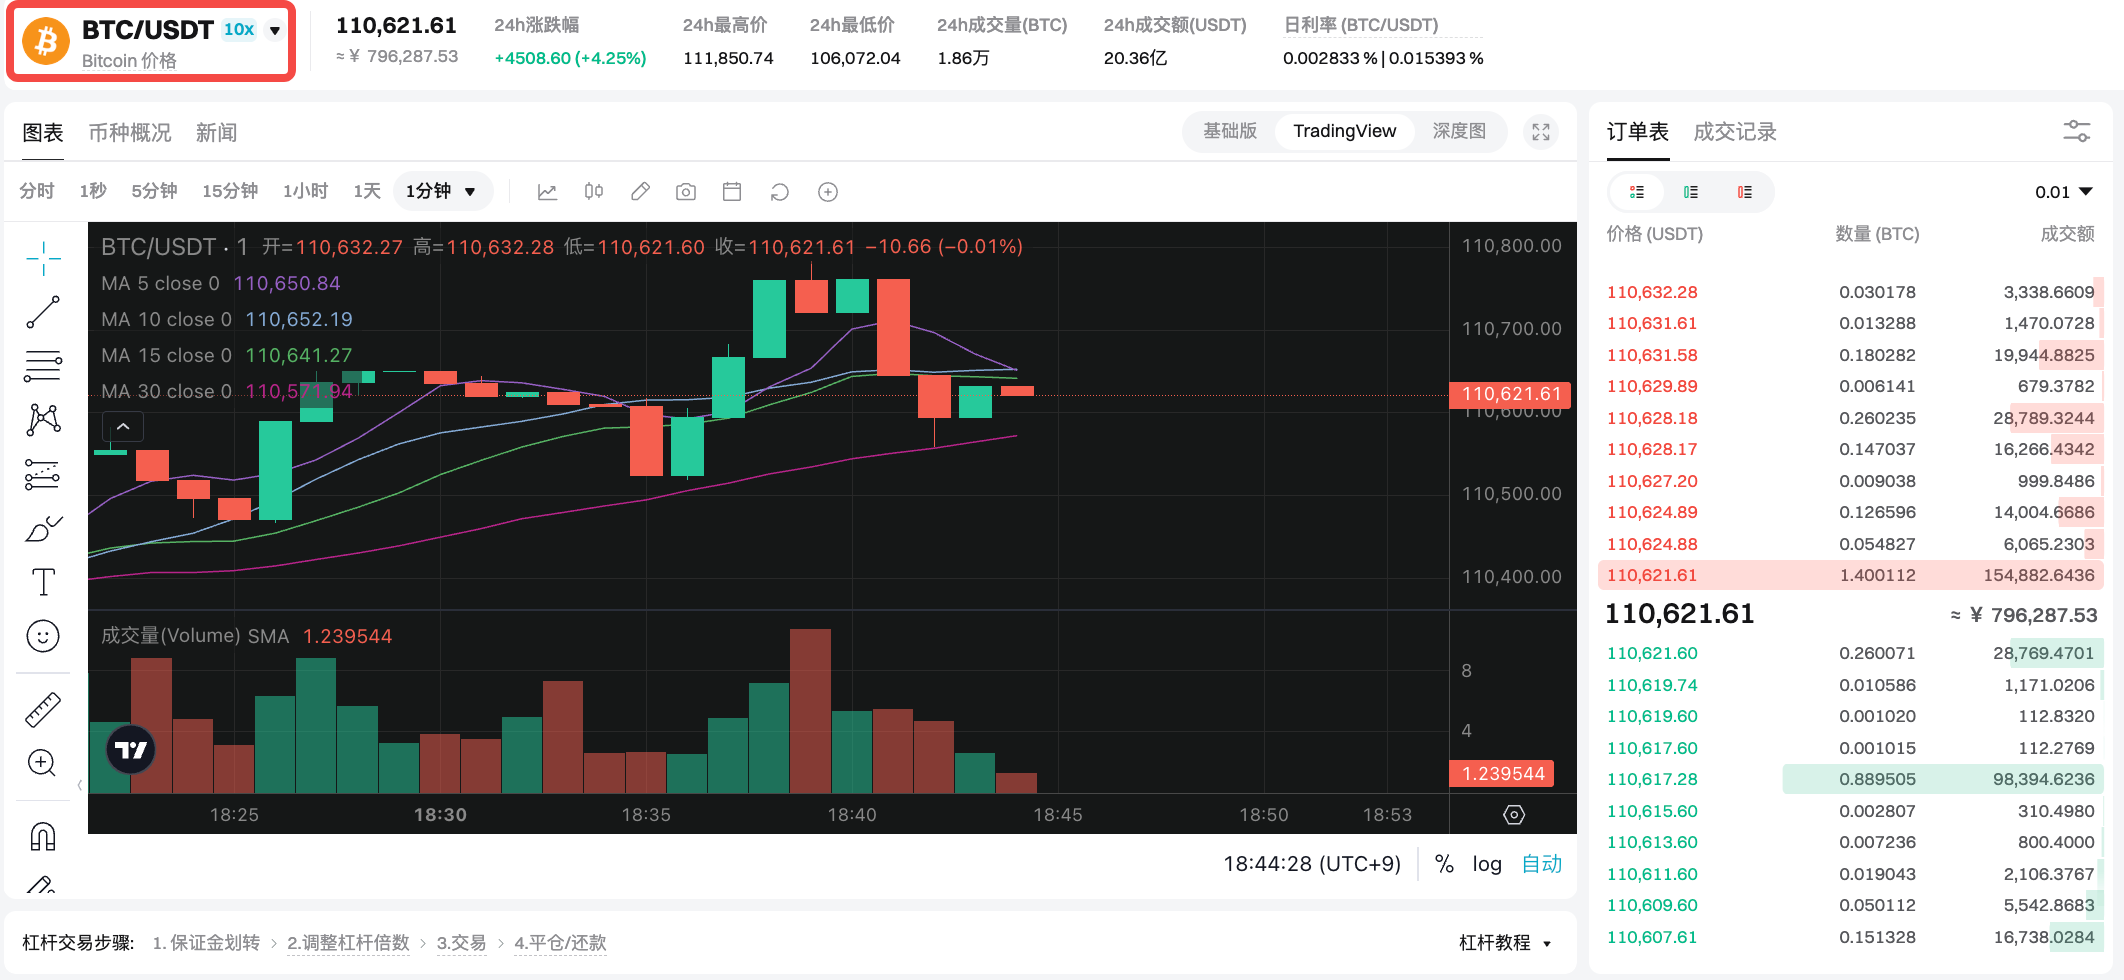
Task: Expand the BTC/USDT pair selector
Action: [x=274, y=30]
